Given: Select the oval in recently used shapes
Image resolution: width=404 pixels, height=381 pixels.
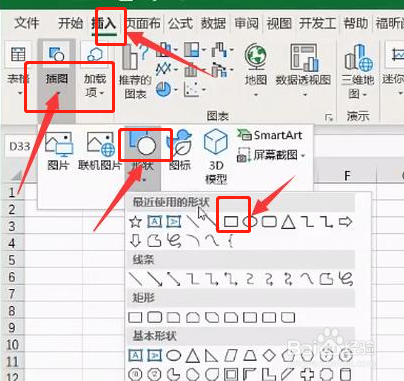Looking at the screenshot, I should point(250,221).
